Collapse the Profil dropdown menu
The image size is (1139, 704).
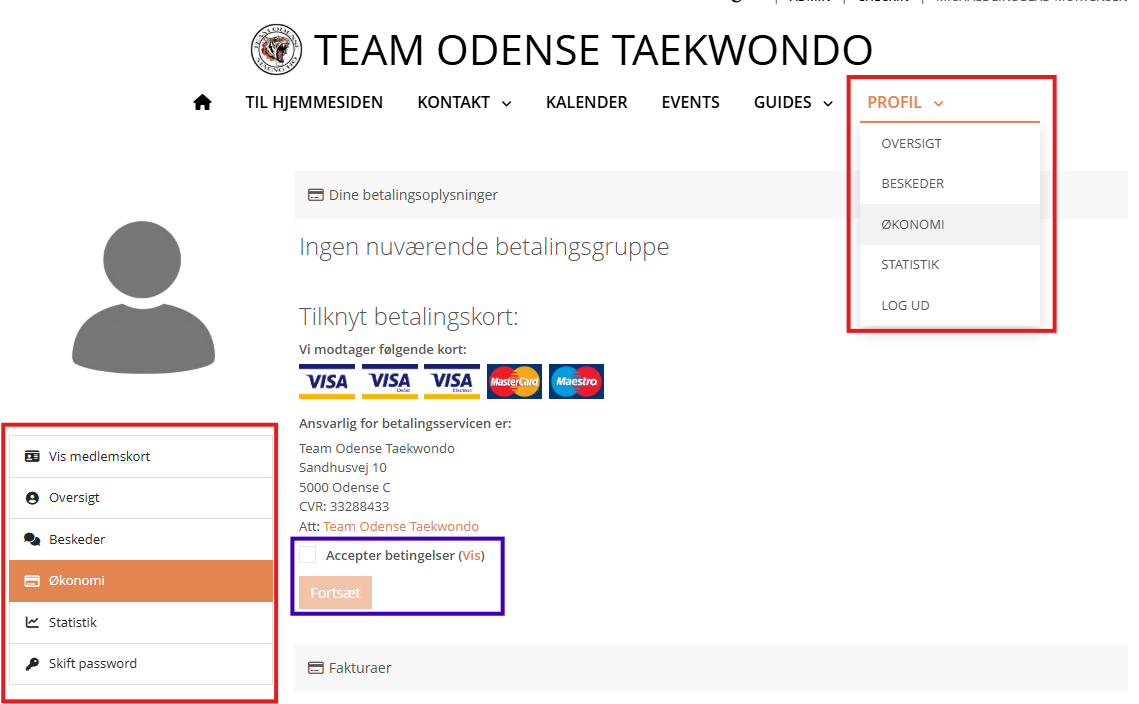(905, 102)
